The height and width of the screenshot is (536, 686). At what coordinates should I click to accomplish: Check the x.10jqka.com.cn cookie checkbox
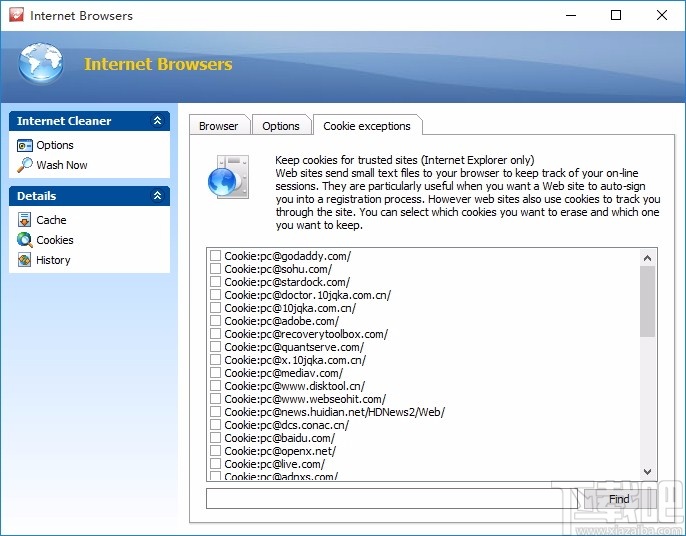pos(215,360)
